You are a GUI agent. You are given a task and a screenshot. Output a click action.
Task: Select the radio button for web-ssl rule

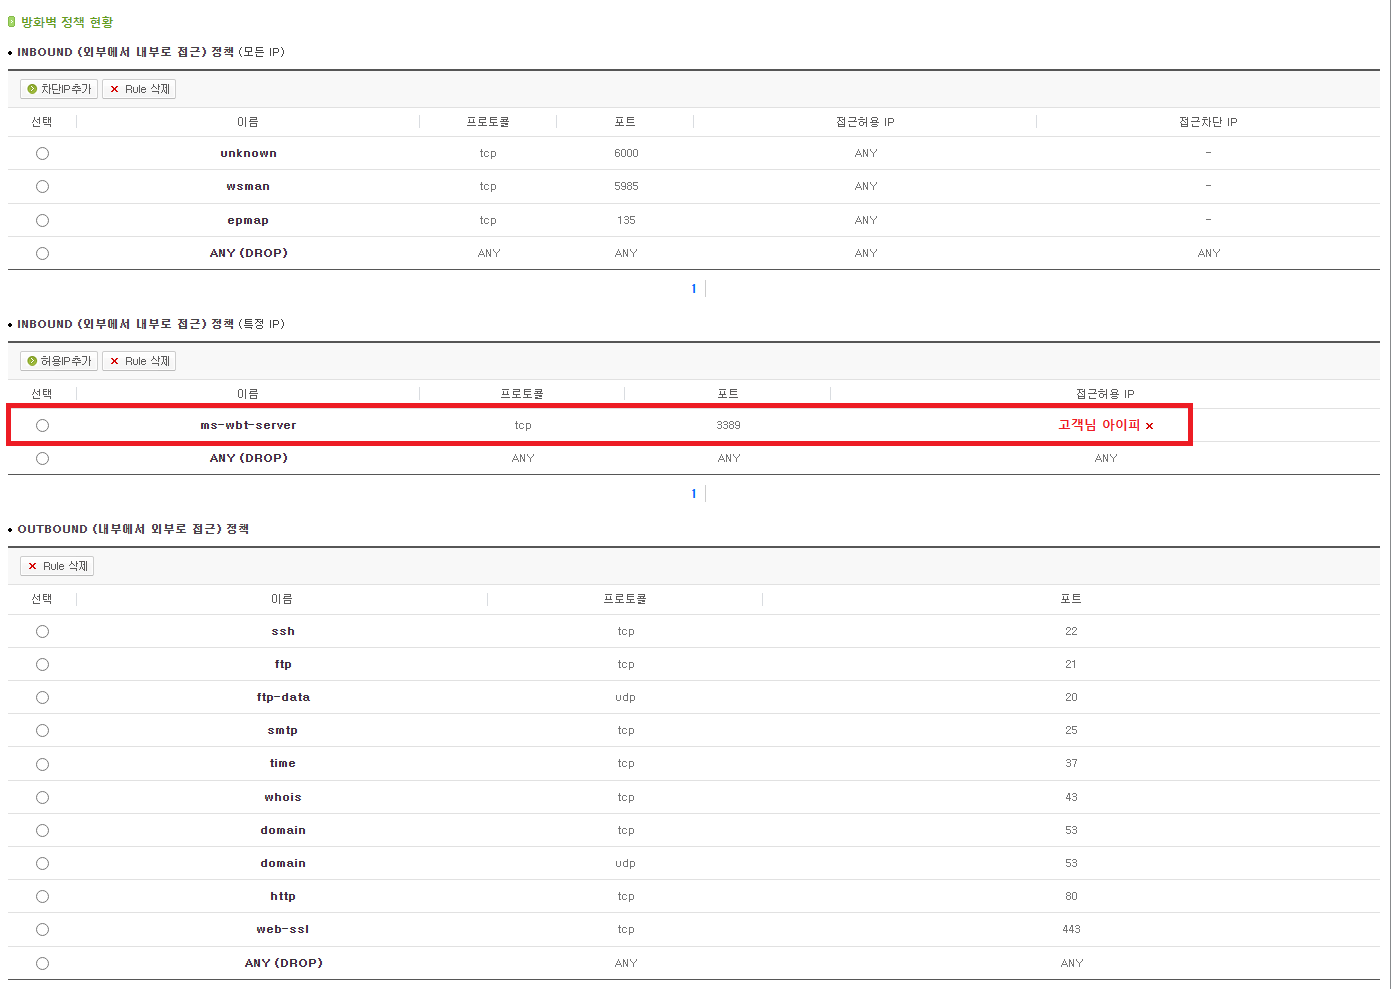(42, 929)
